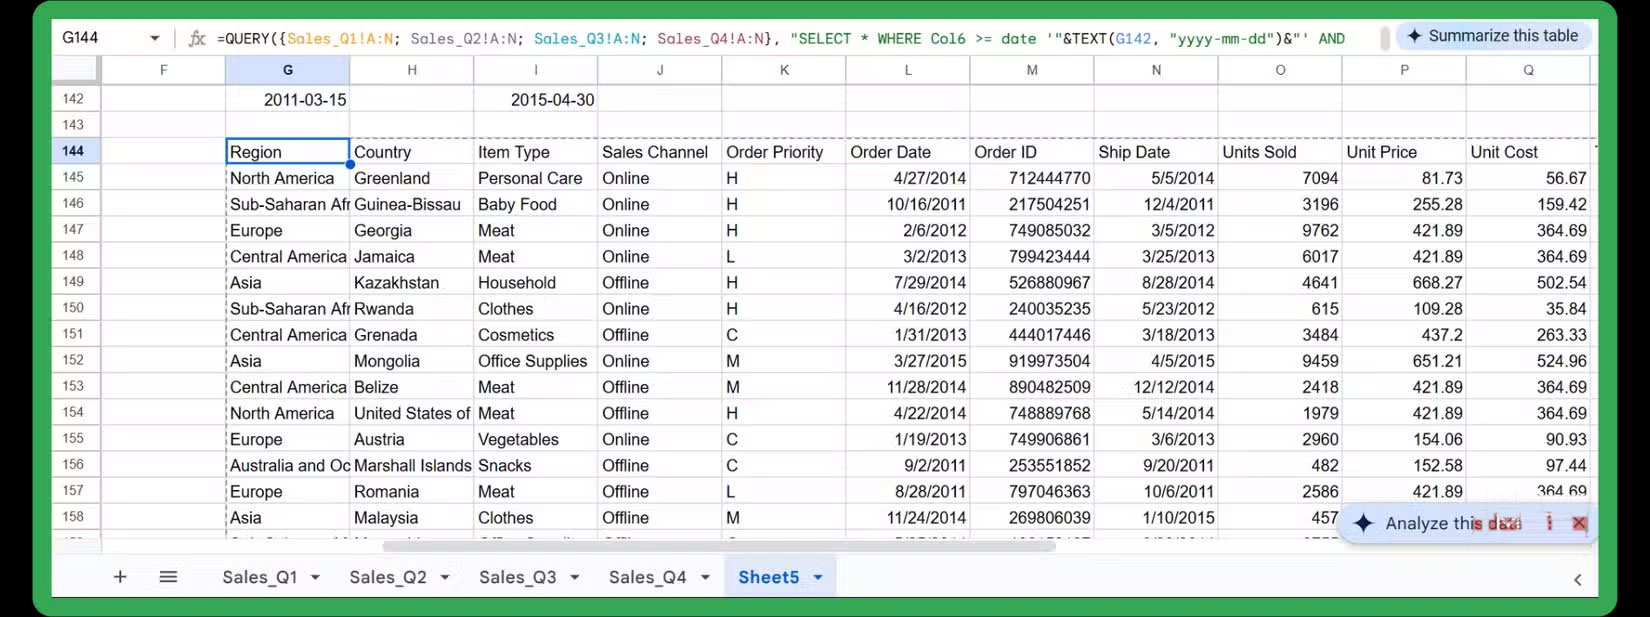Click the Office Supplies cell

coord(536,361)
